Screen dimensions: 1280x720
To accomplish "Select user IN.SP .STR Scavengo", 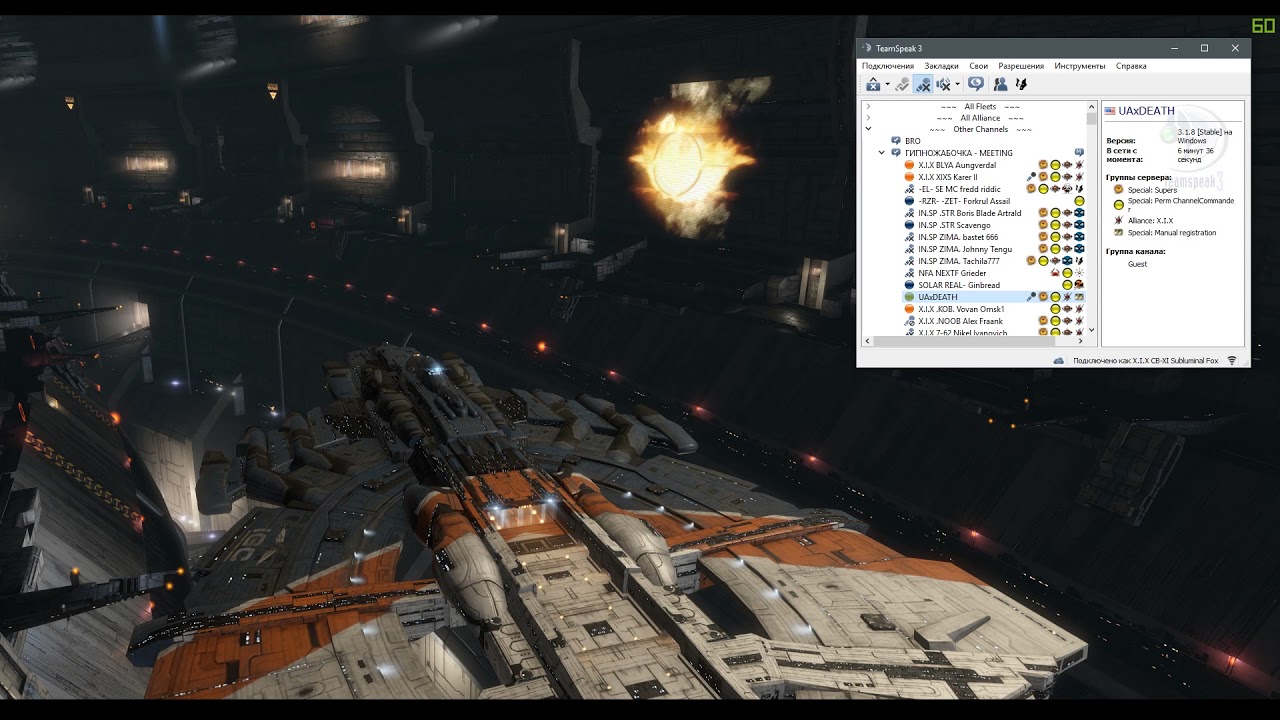I will coord(954,225).
